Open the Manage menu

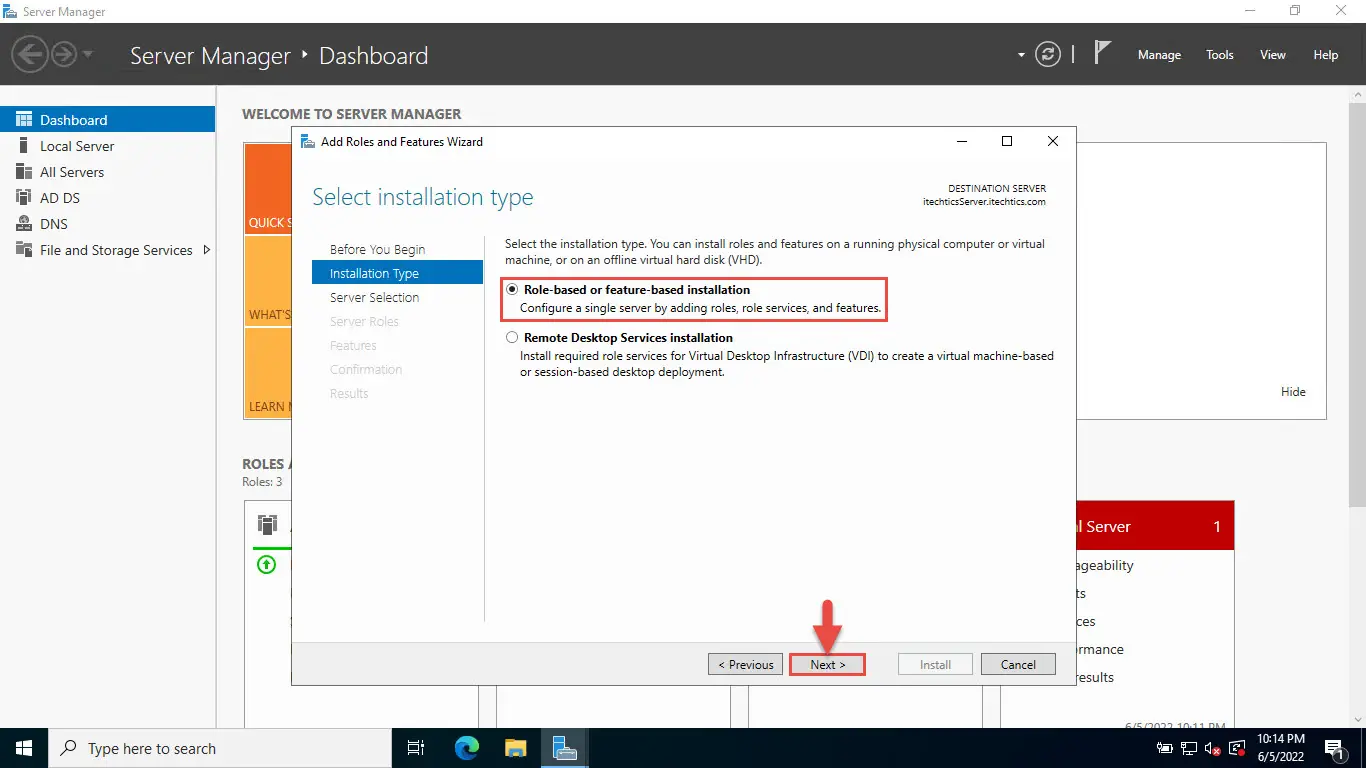click(1159, 55)
